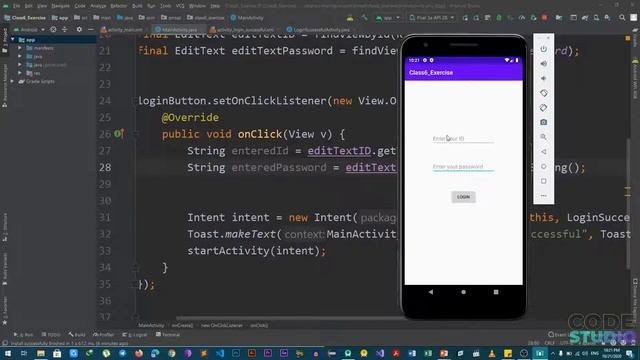Open the File menu
This screenshot has width=640, height=360.
(x=16, y=6)
